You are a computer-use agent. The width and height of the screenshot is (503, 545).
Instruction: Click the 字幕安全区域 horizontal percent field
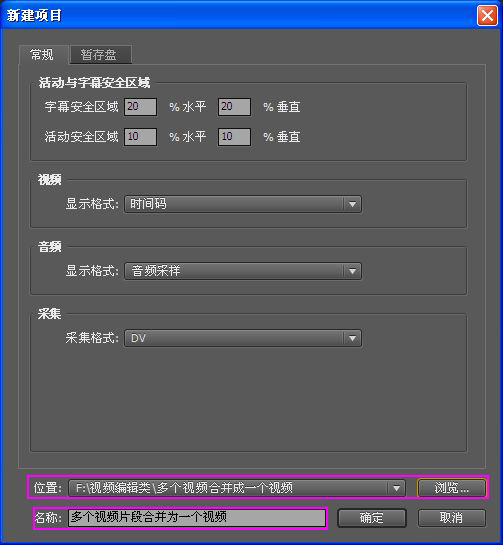point(140,107)
